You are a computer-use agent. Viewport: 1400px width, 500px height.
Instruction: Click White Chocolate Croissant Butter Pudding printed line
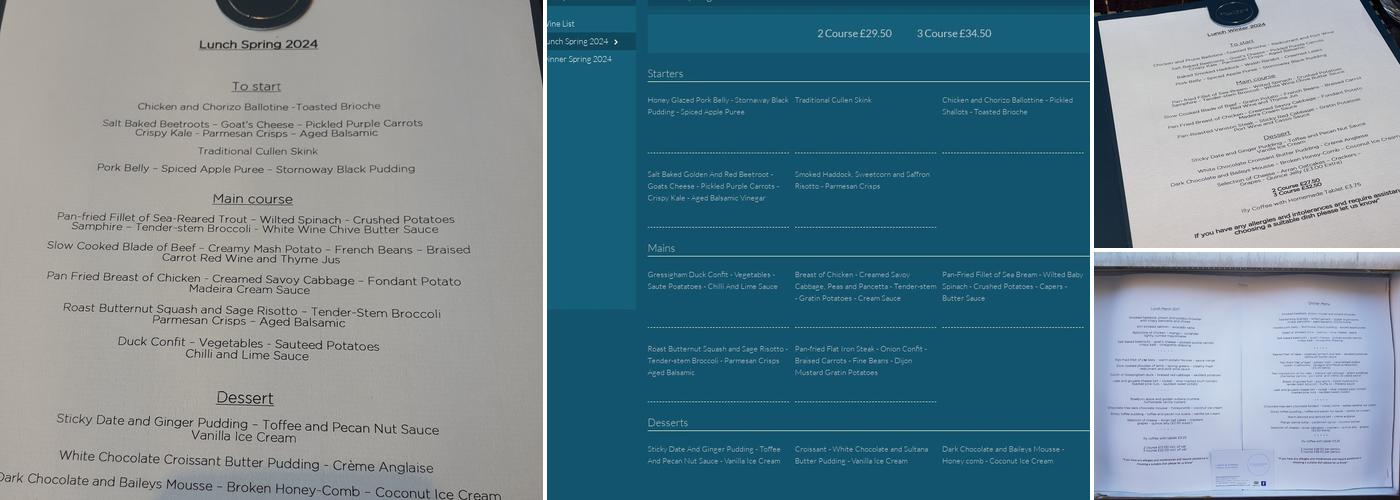pyautogui.click(x=246, y=461)
